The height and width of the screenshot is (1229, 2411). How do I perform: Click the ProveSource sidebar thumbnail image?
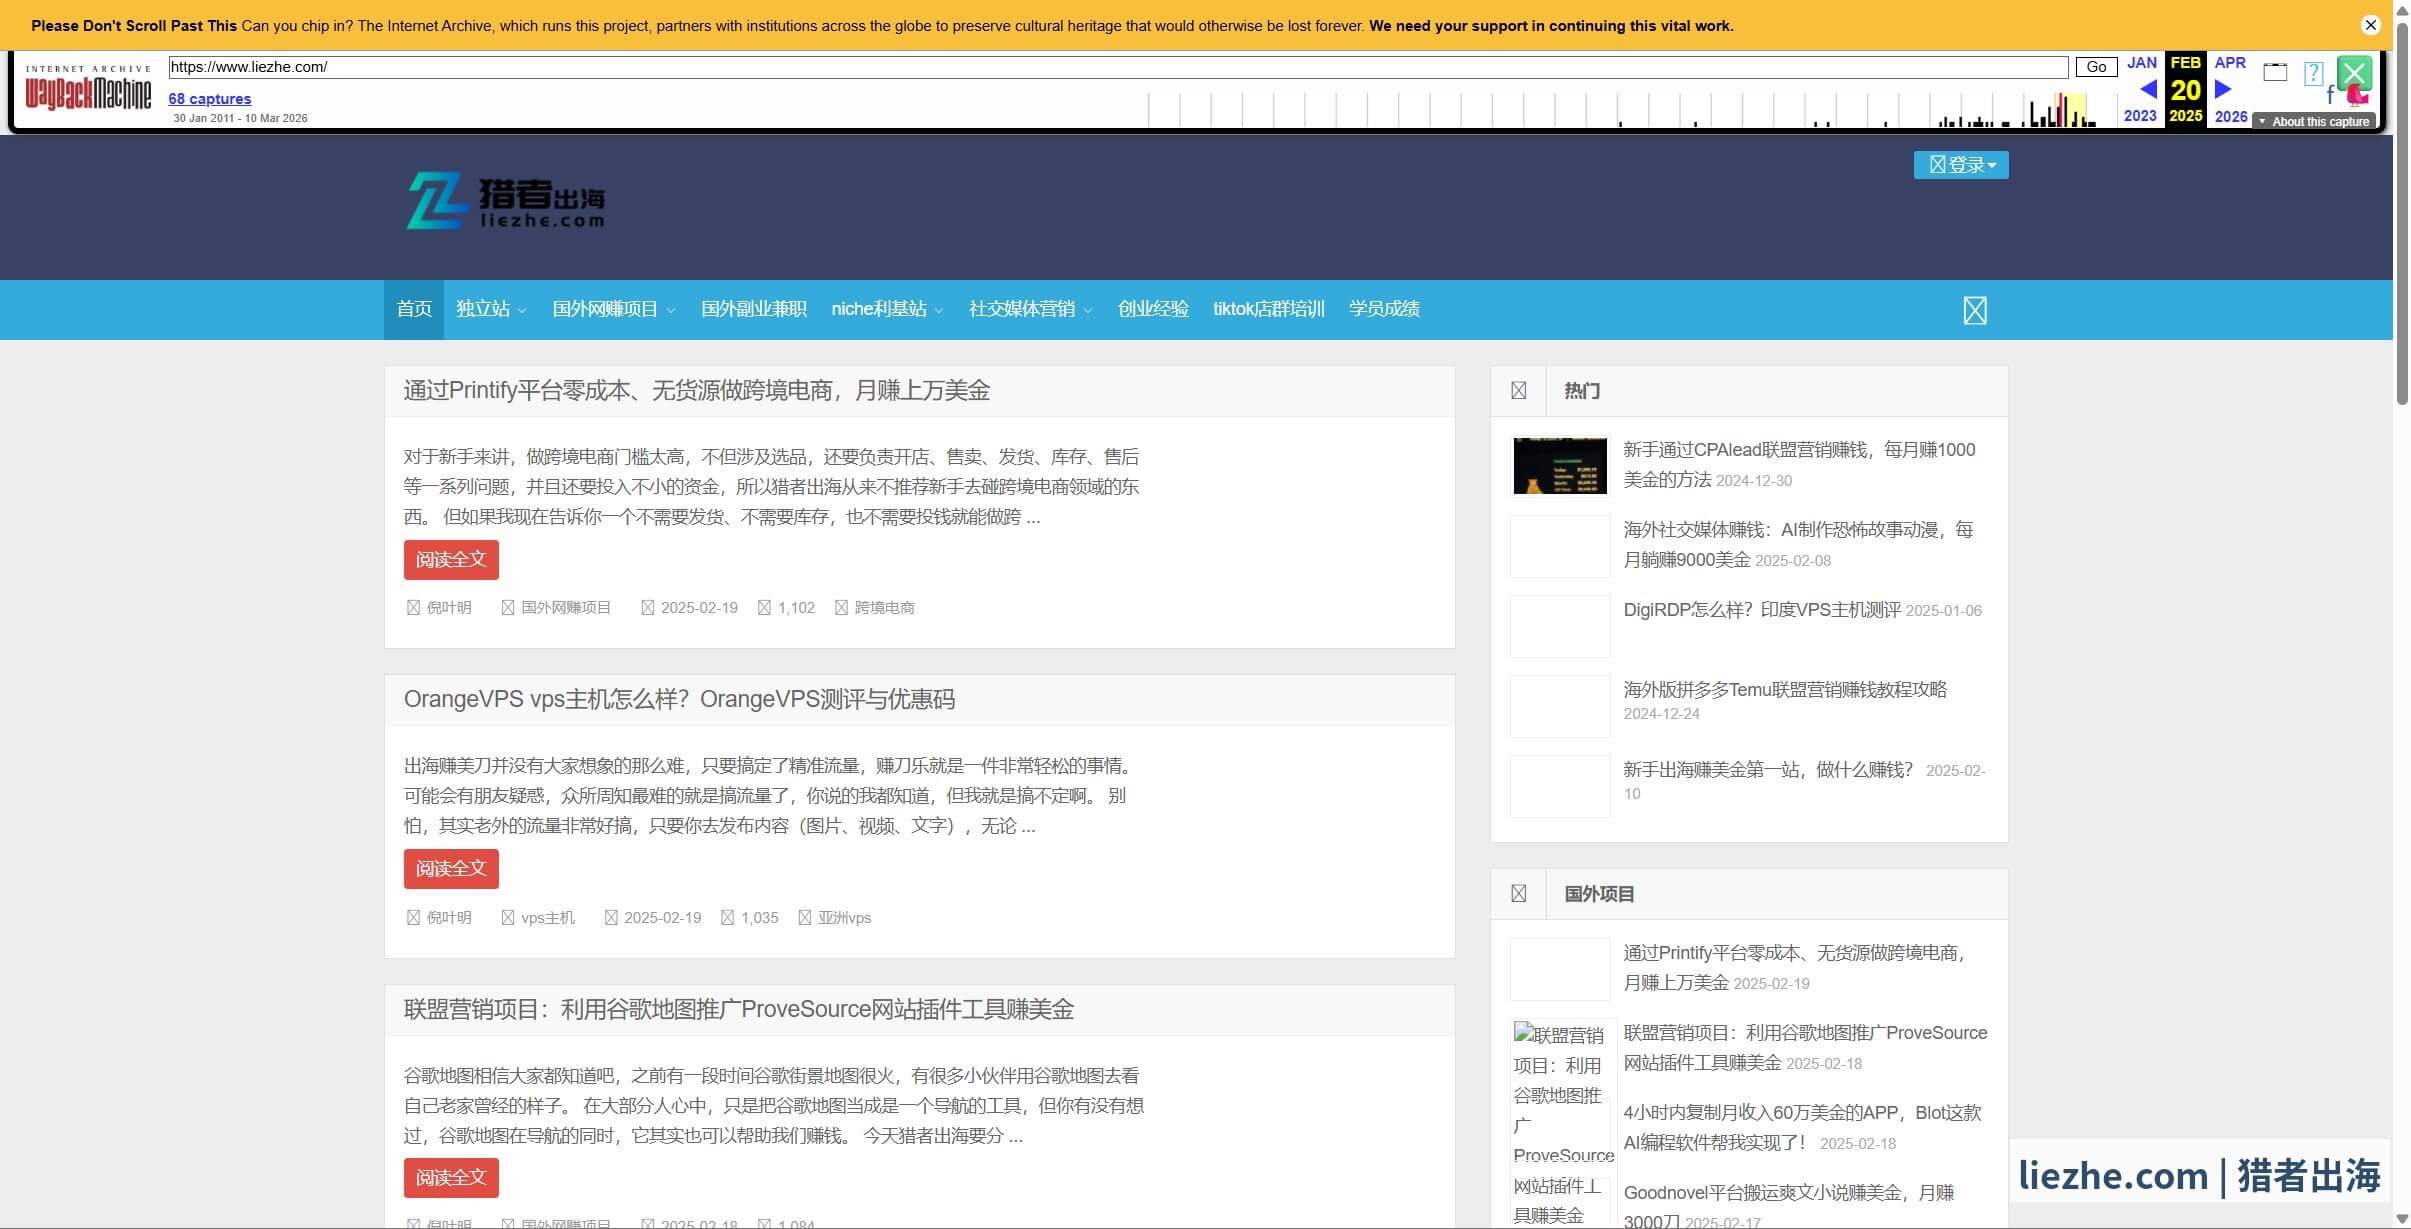pyautogui.click(x=1563, y=1124)
